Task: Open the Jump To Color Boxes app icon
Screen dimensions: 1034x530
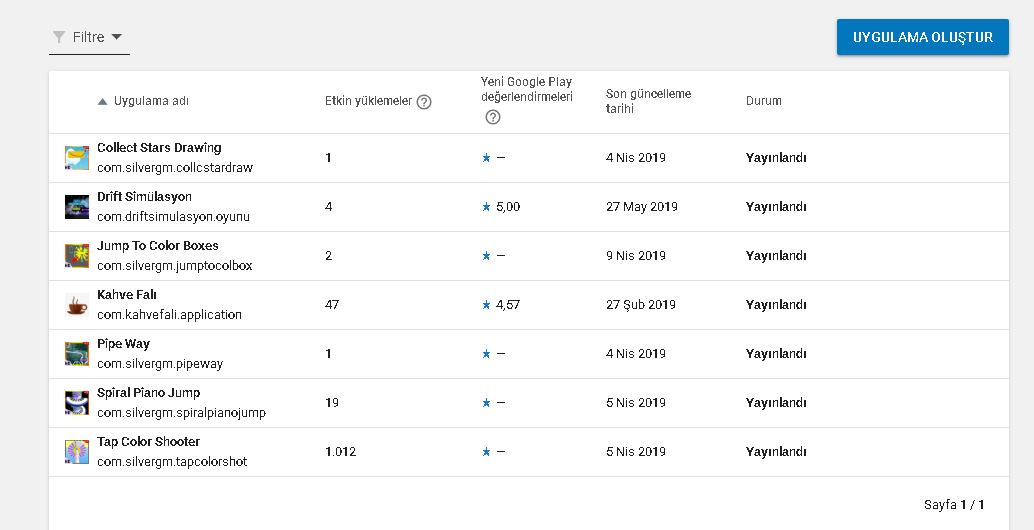Action: coord(76,256)
